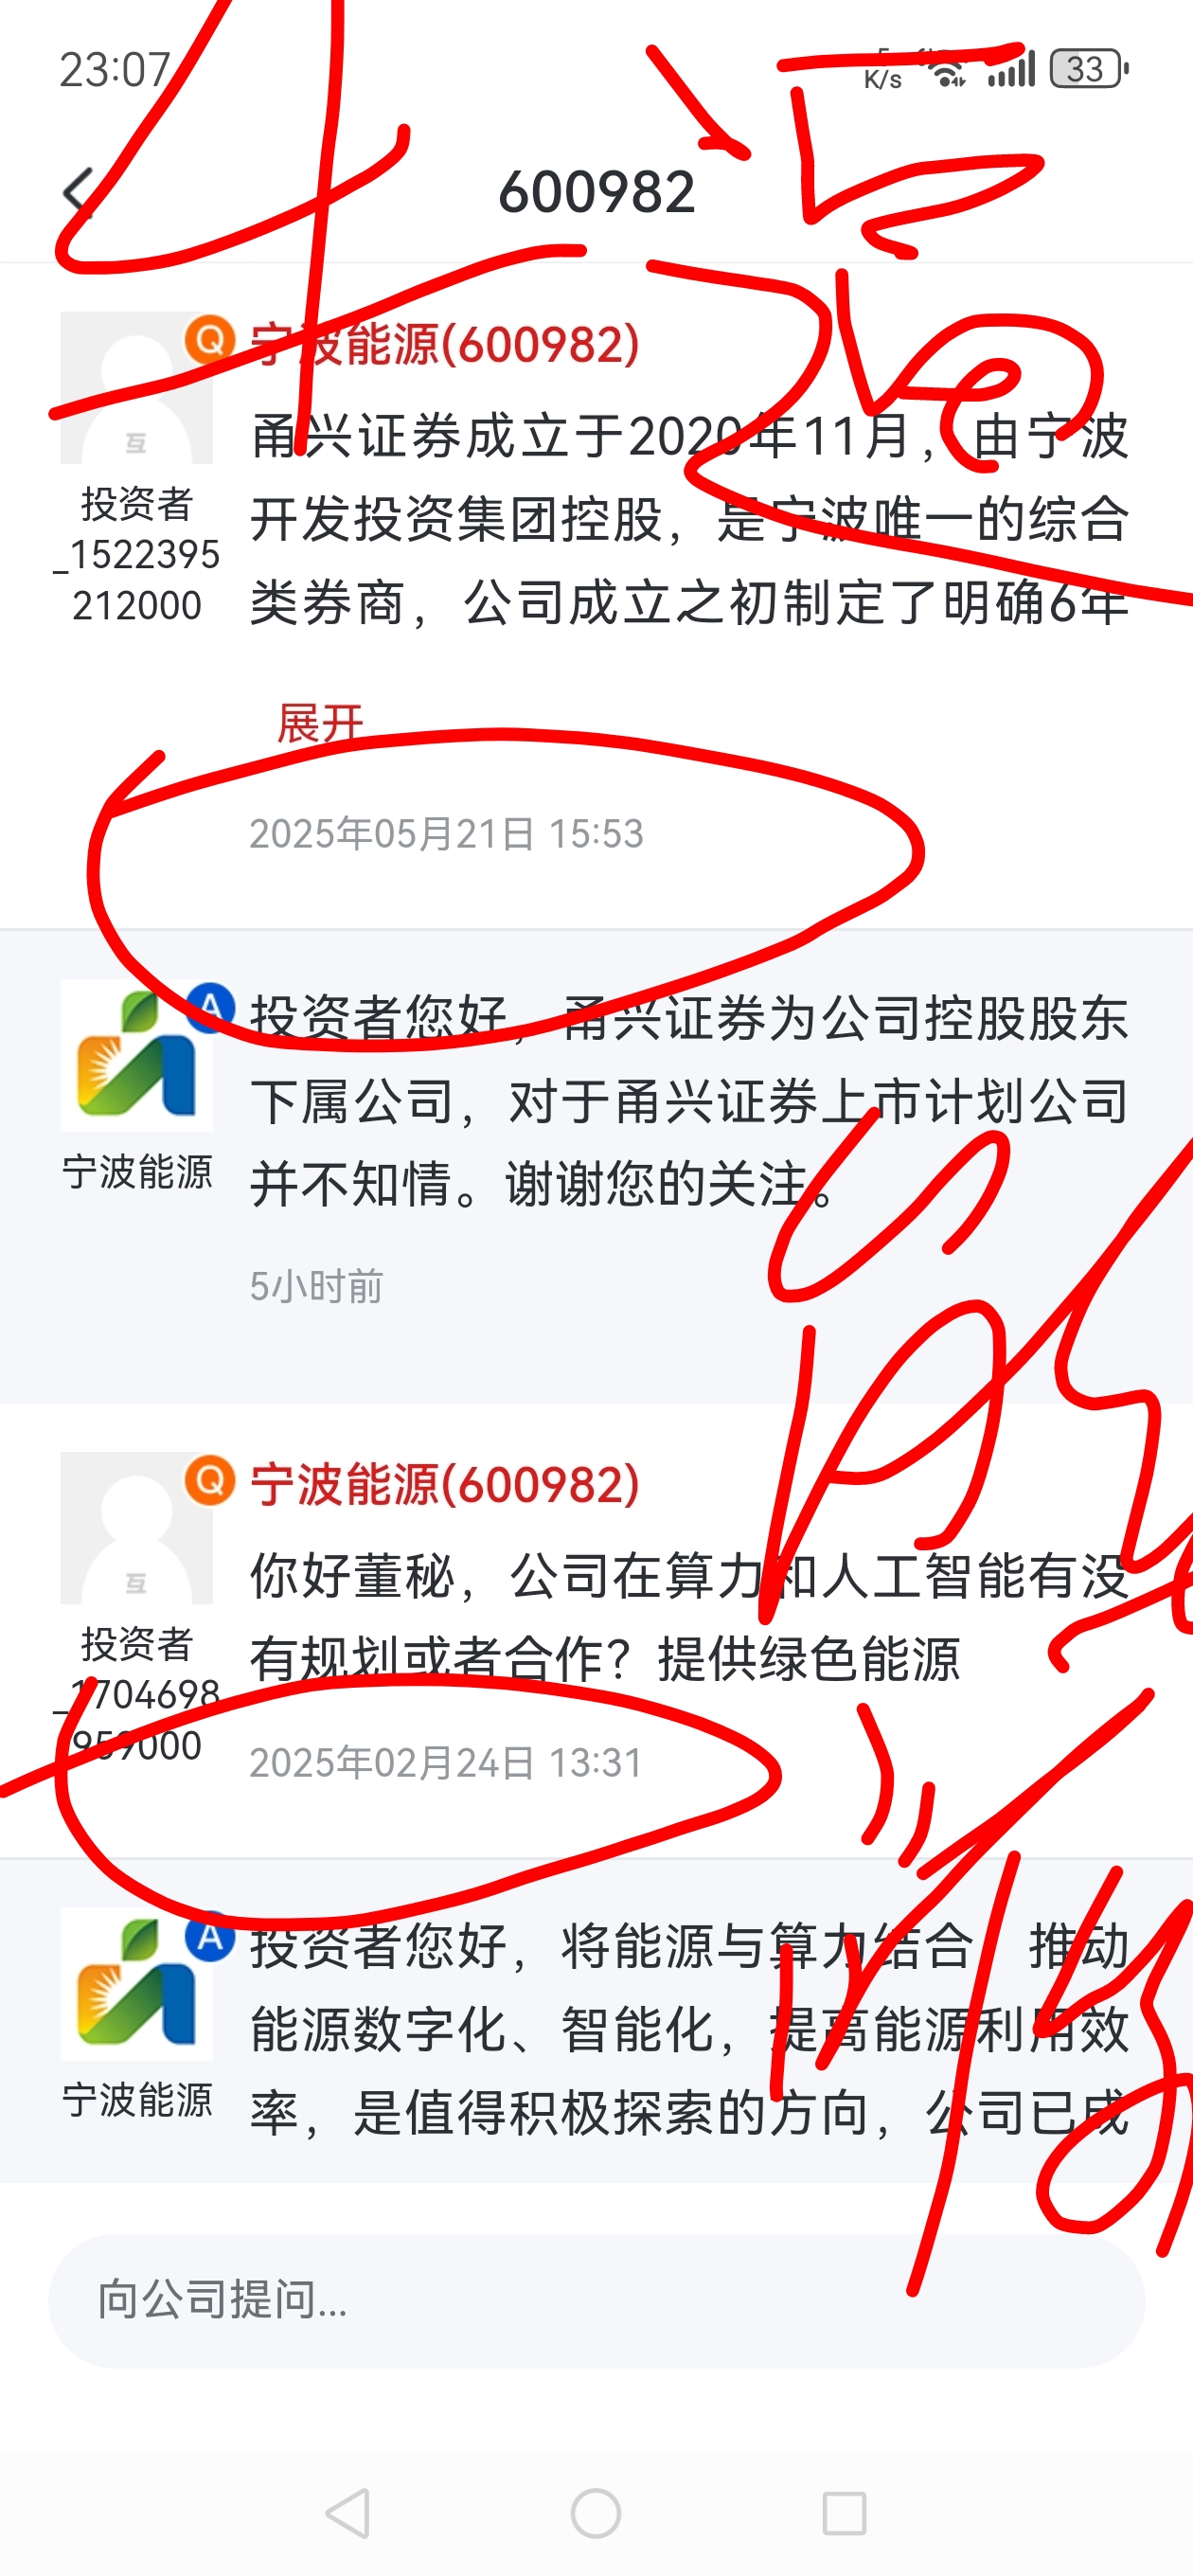
Task: Tap the Android home circle navigation button
Action: pos(596,2513)
